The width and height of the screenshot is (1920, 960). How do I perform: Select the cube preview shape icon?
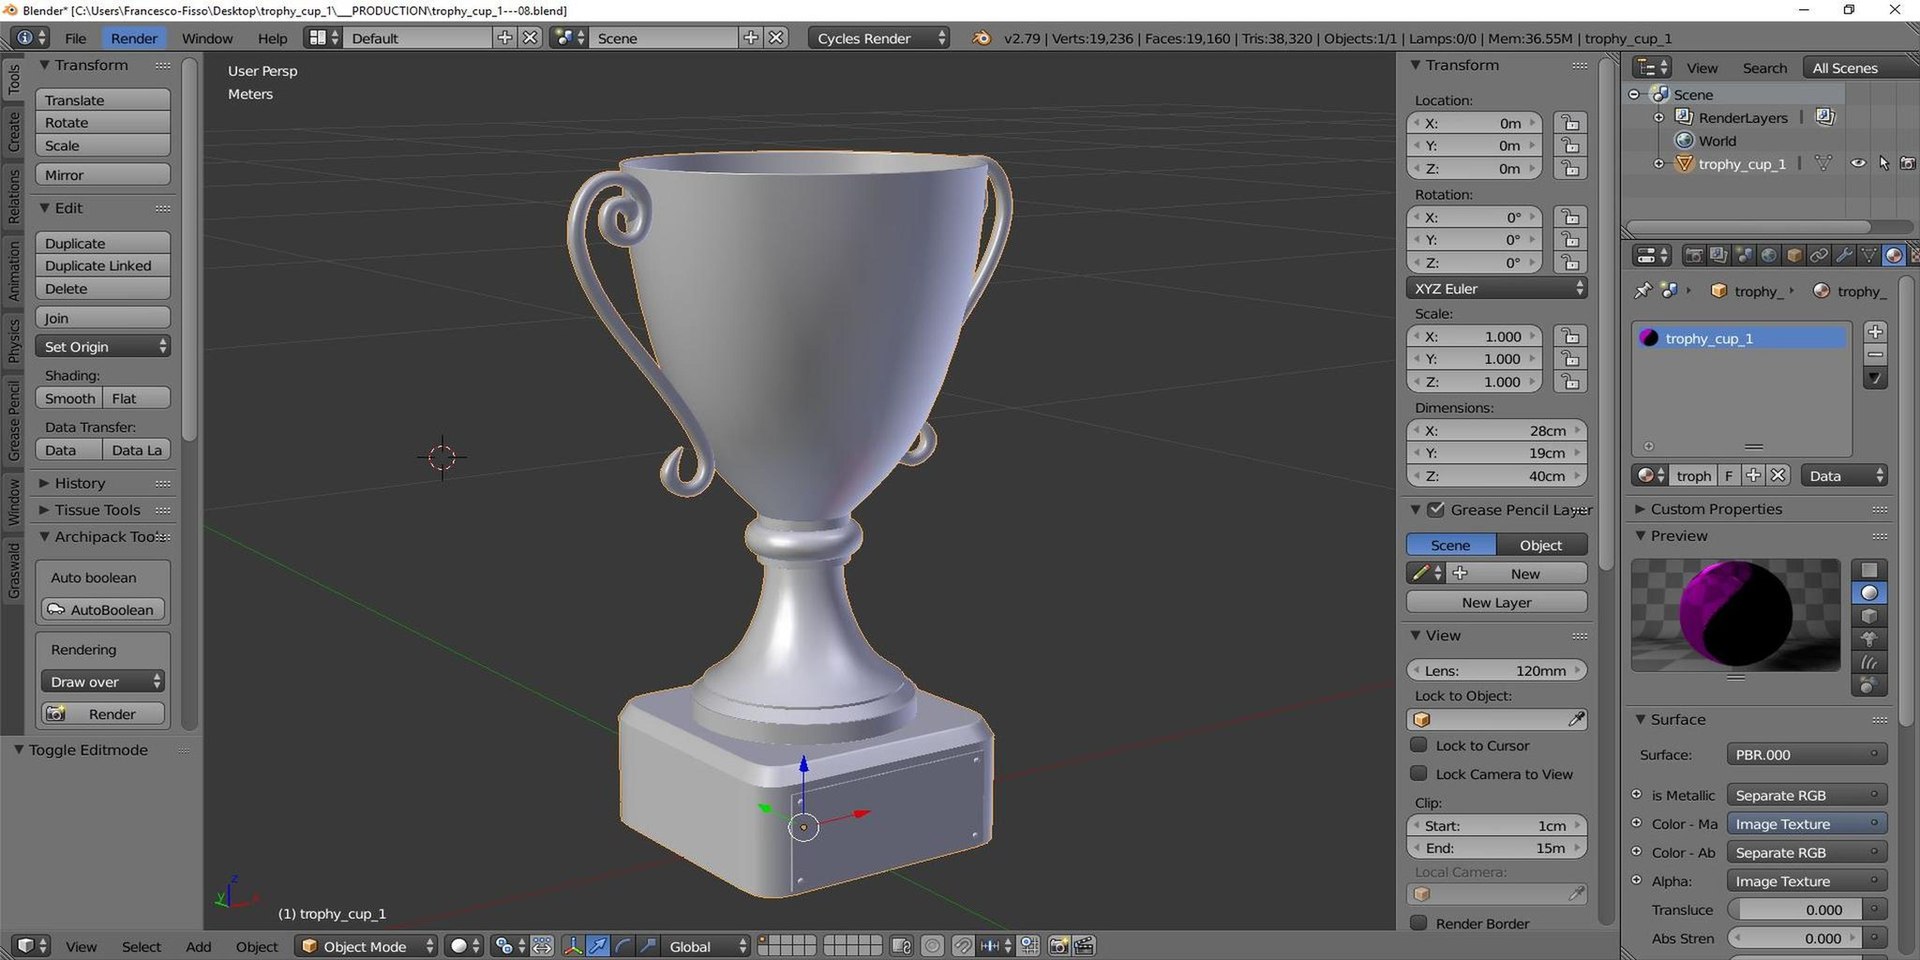1869,616
